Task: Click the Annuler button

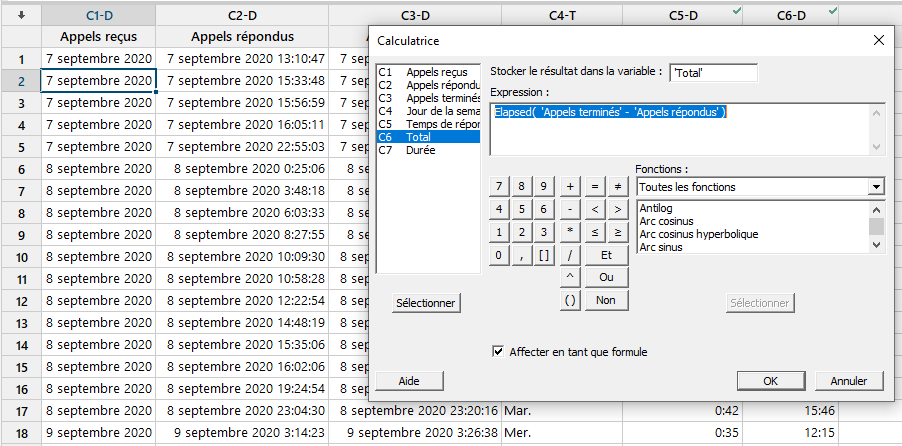Action: pyautogui.click(x=849, y=381)
